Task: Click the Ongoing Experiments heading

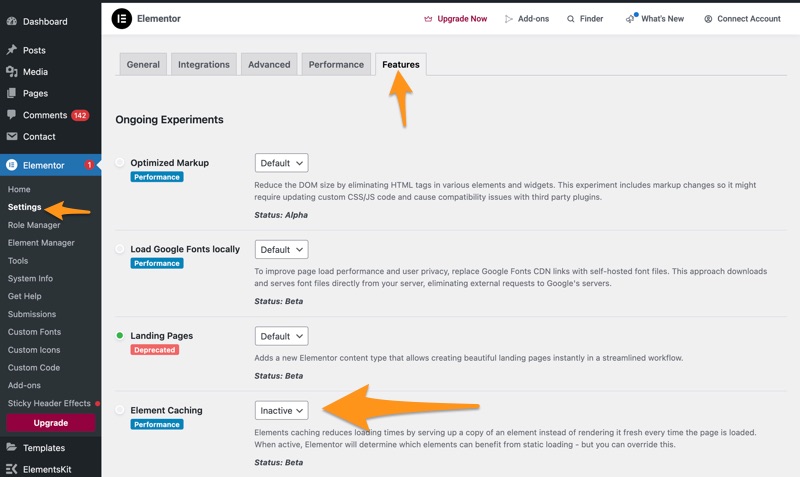Action: (169, 119)
